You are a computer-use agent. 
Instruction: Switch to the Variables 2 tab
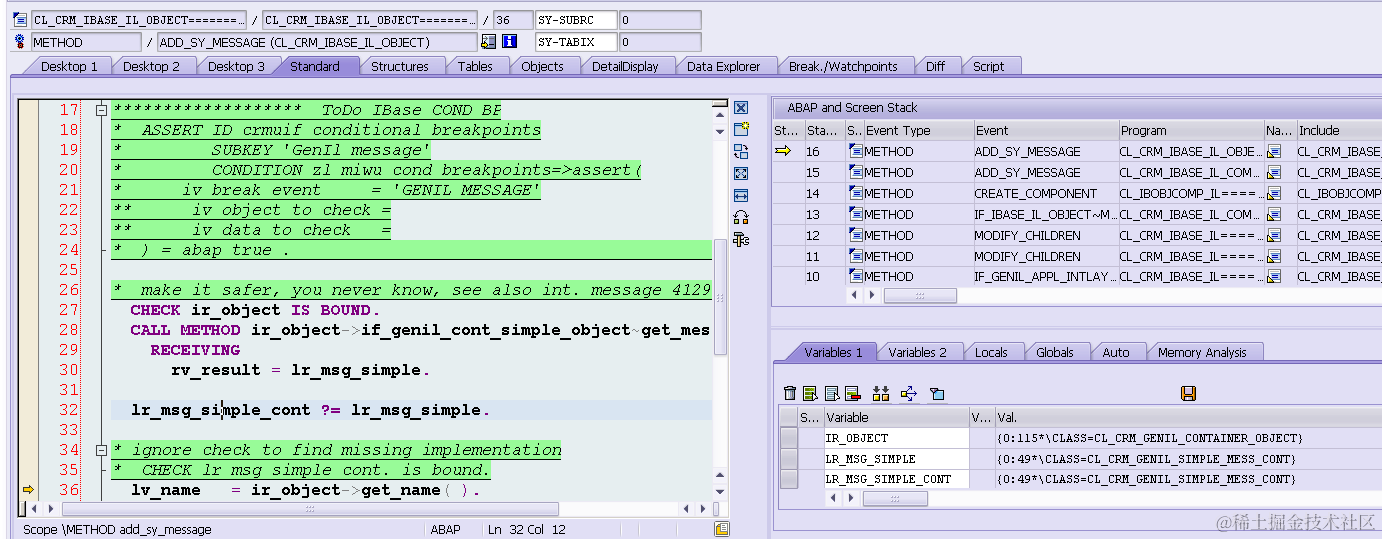(x=917, y=352)
